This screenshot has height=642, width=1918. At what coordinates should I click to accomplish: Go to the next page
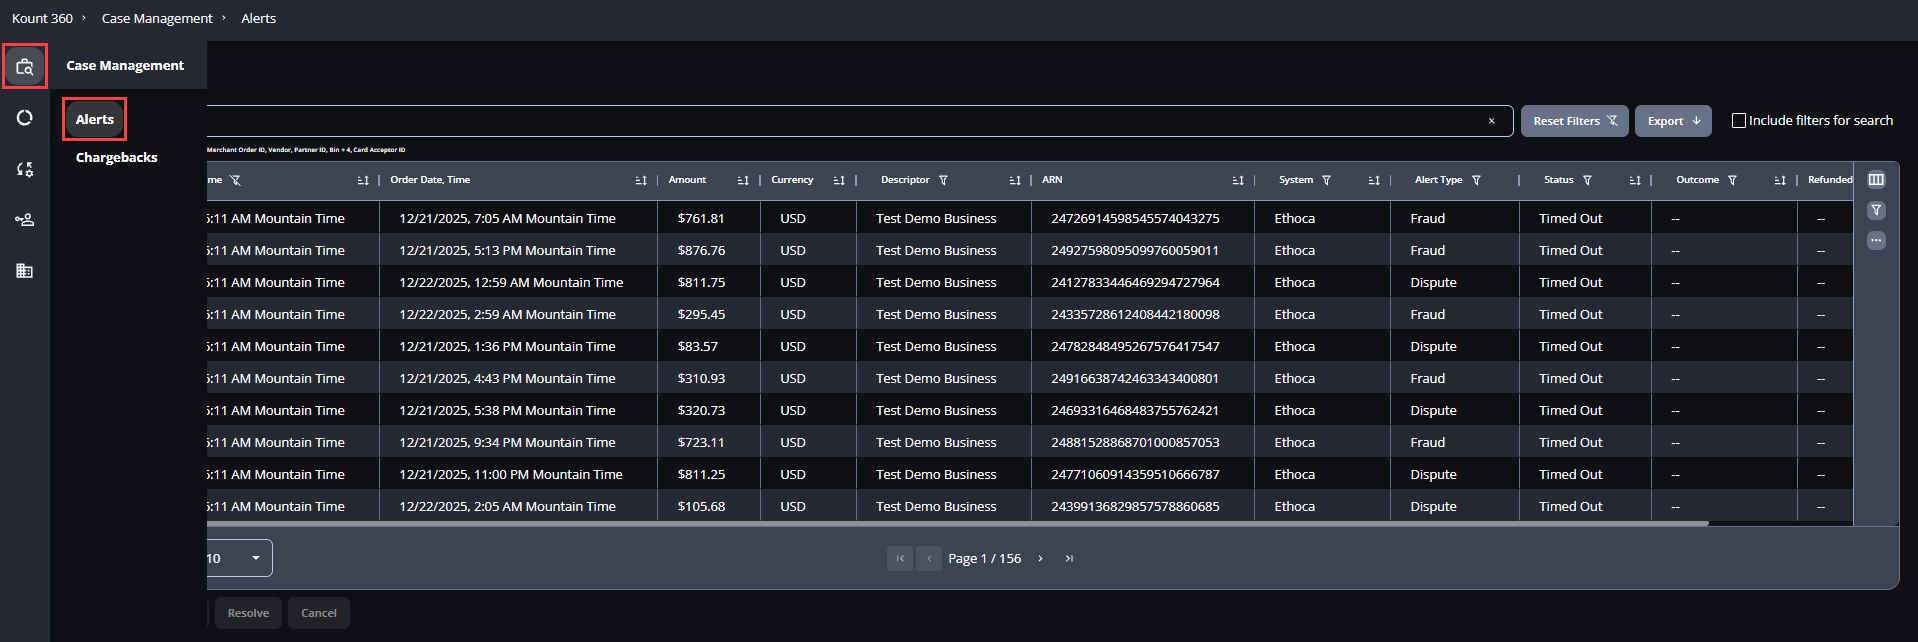(x=1040, y=559)
